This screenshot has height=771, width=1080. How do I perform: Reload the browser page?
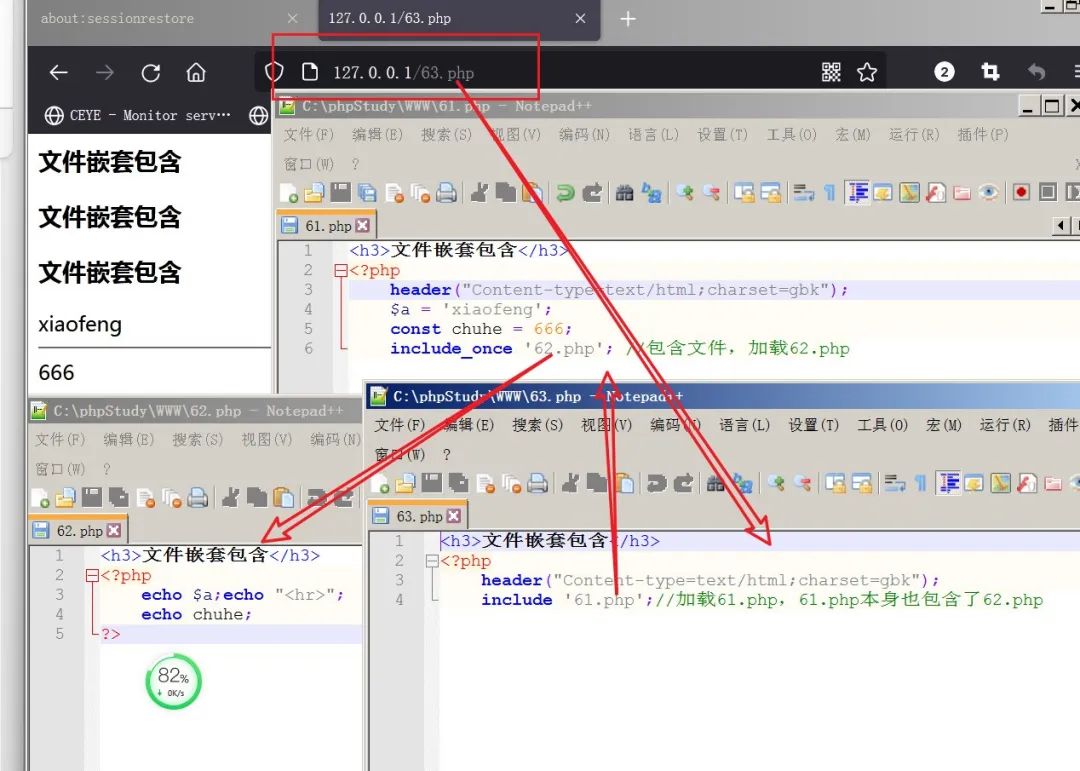[x=151, y=72]
